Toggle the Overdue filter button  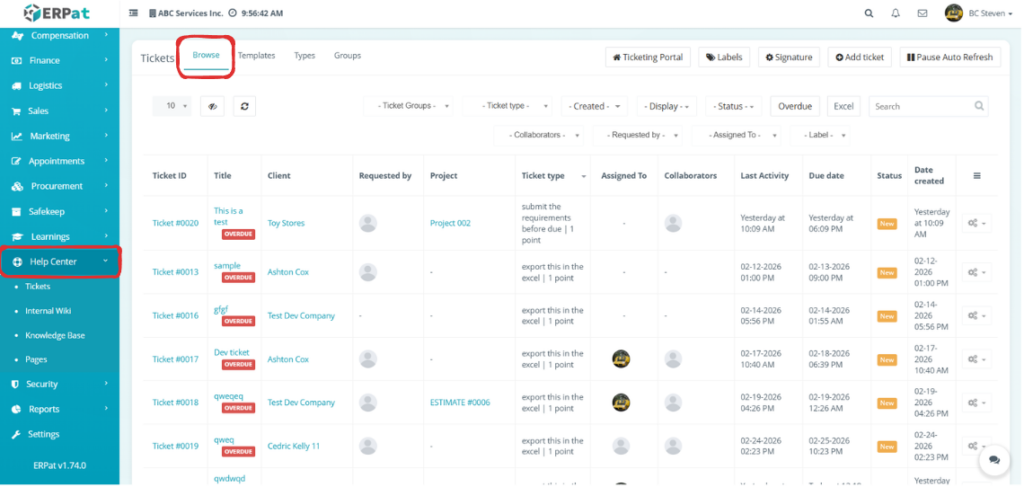[x=795, y=106]
